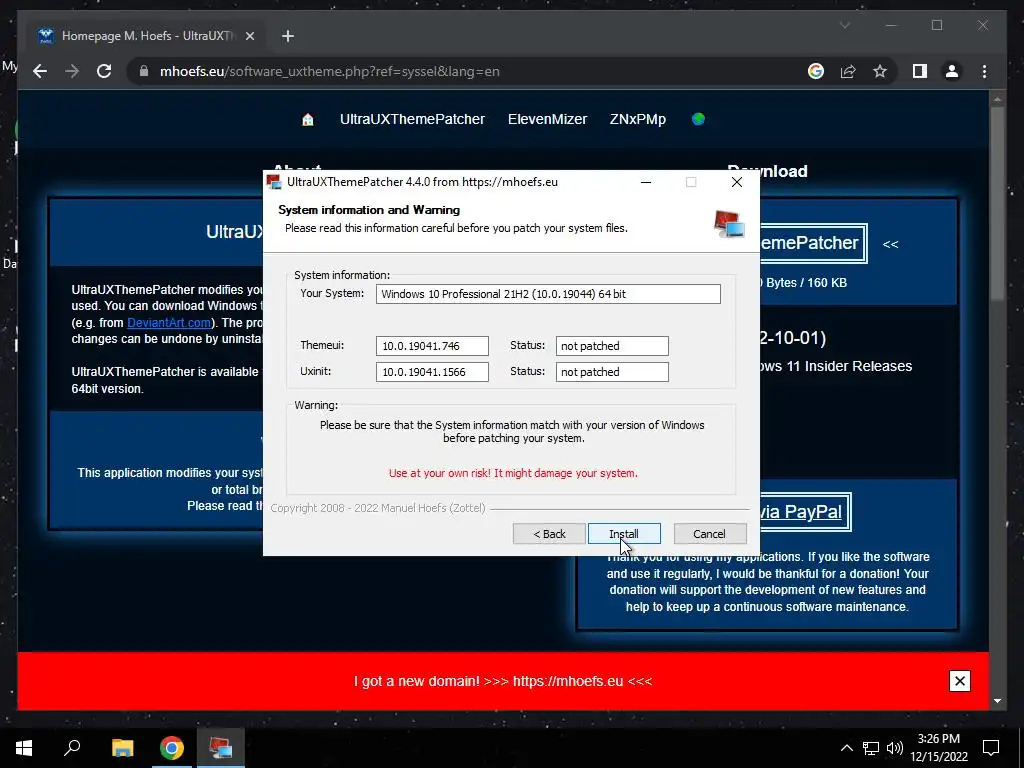Click the browser forward arrow
Viewport: 1024px width, 768px height.
72,71
